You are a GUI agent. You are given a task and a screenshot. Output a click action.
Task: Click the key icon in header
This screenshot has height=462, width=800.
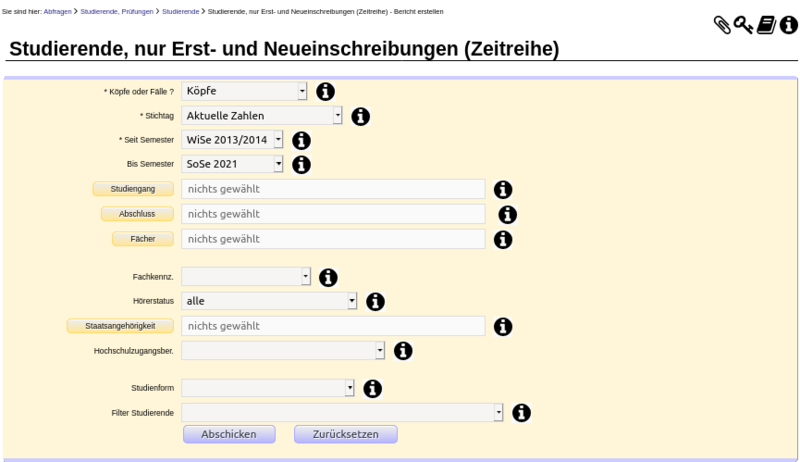(743, 24)
